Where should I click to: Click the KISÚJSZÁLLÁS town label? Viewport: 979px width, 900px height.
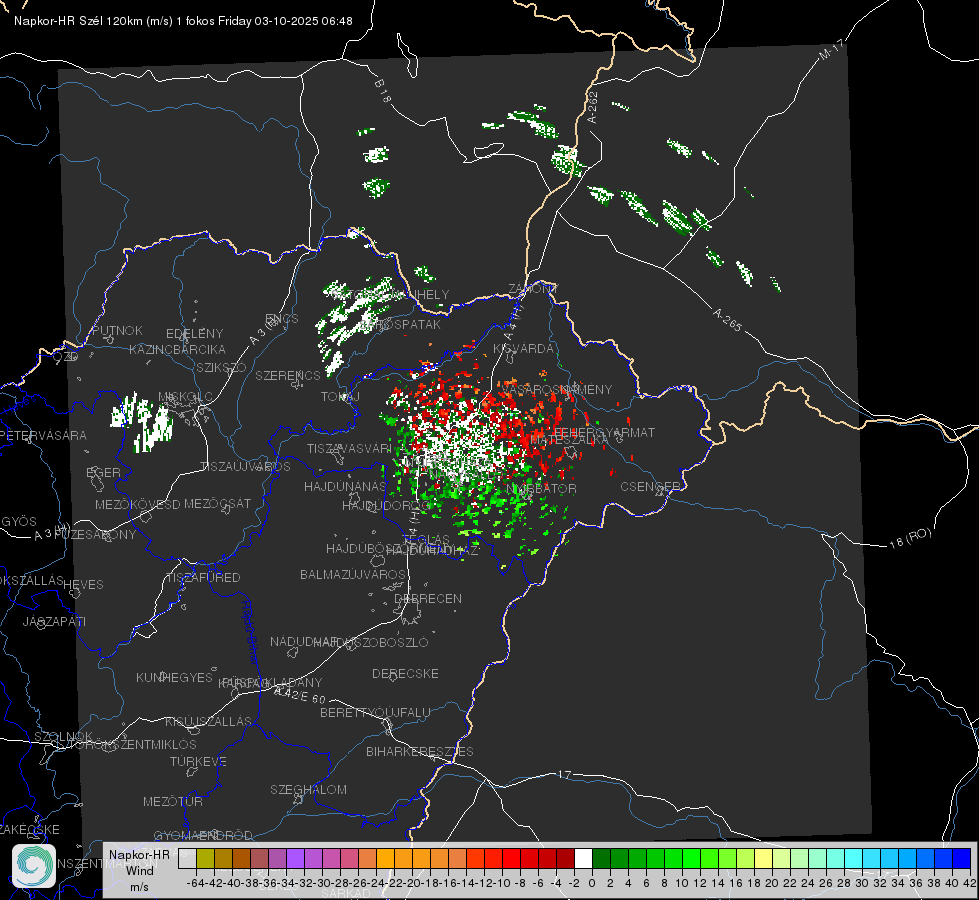click(209, 721)
